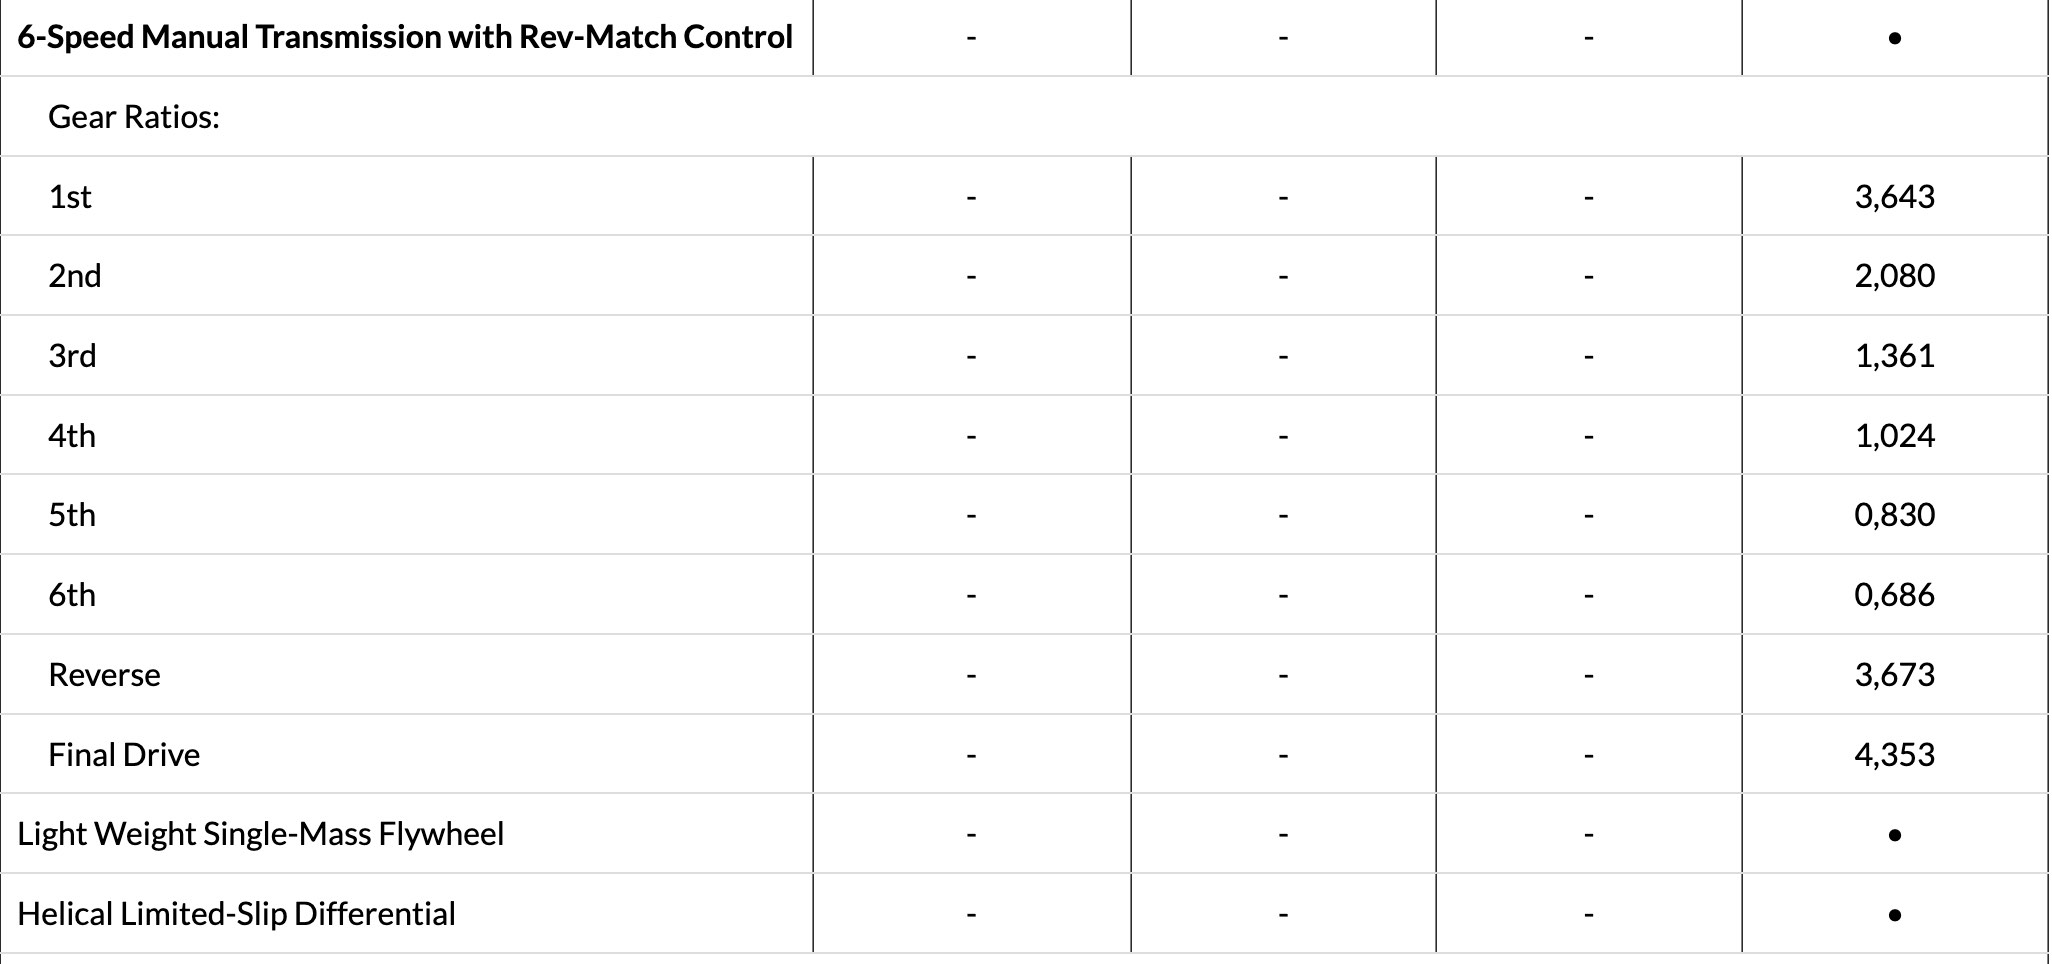This screenshot has height=964, width=2052.
Task: Select the 4th gear row label
Action: [x=72, y=436]
